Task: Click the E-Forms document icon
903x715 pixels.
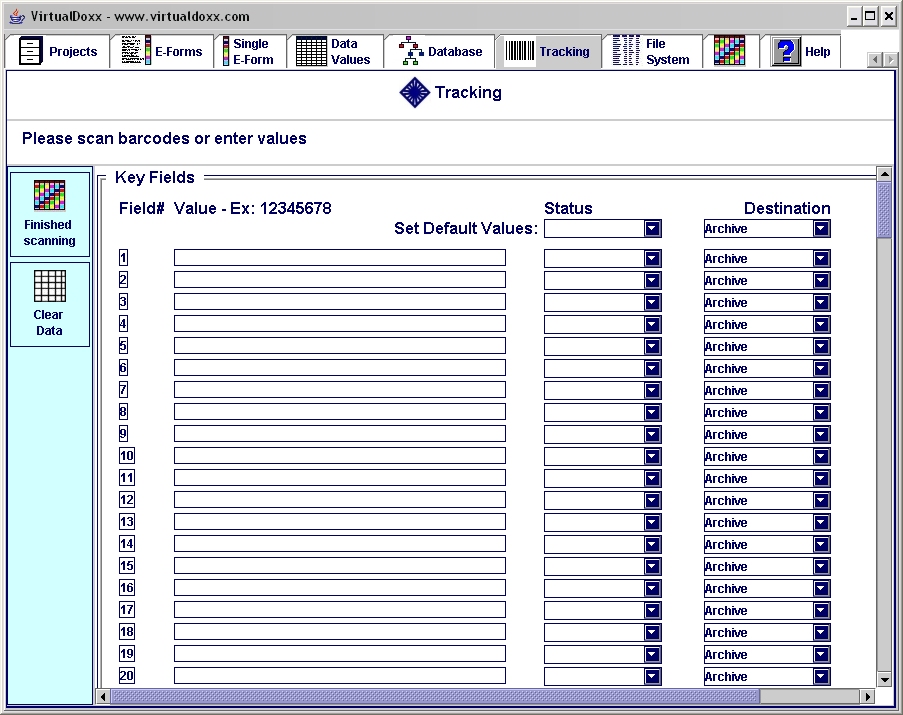Action: [x=136, y=50]
